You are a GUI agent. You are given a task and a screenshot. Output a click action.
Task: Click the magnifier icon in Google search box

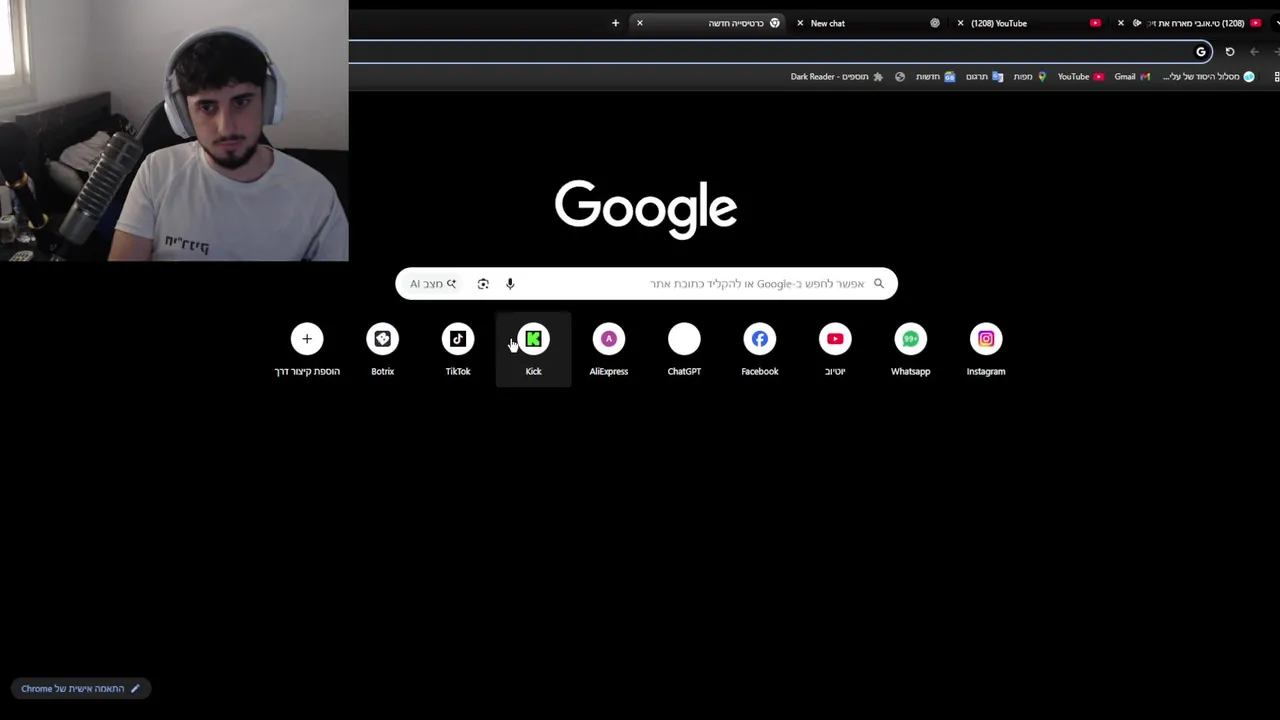coord(879,284)
